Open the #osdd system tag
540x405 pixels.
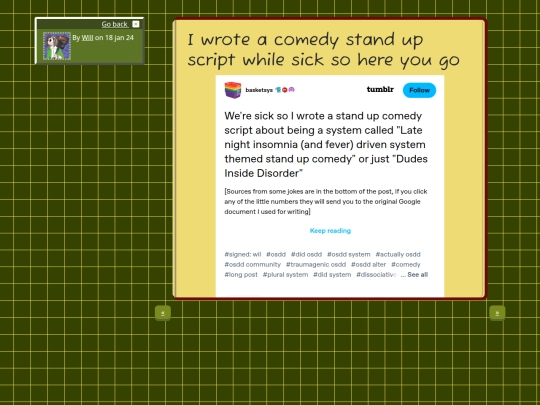[349, 255]
